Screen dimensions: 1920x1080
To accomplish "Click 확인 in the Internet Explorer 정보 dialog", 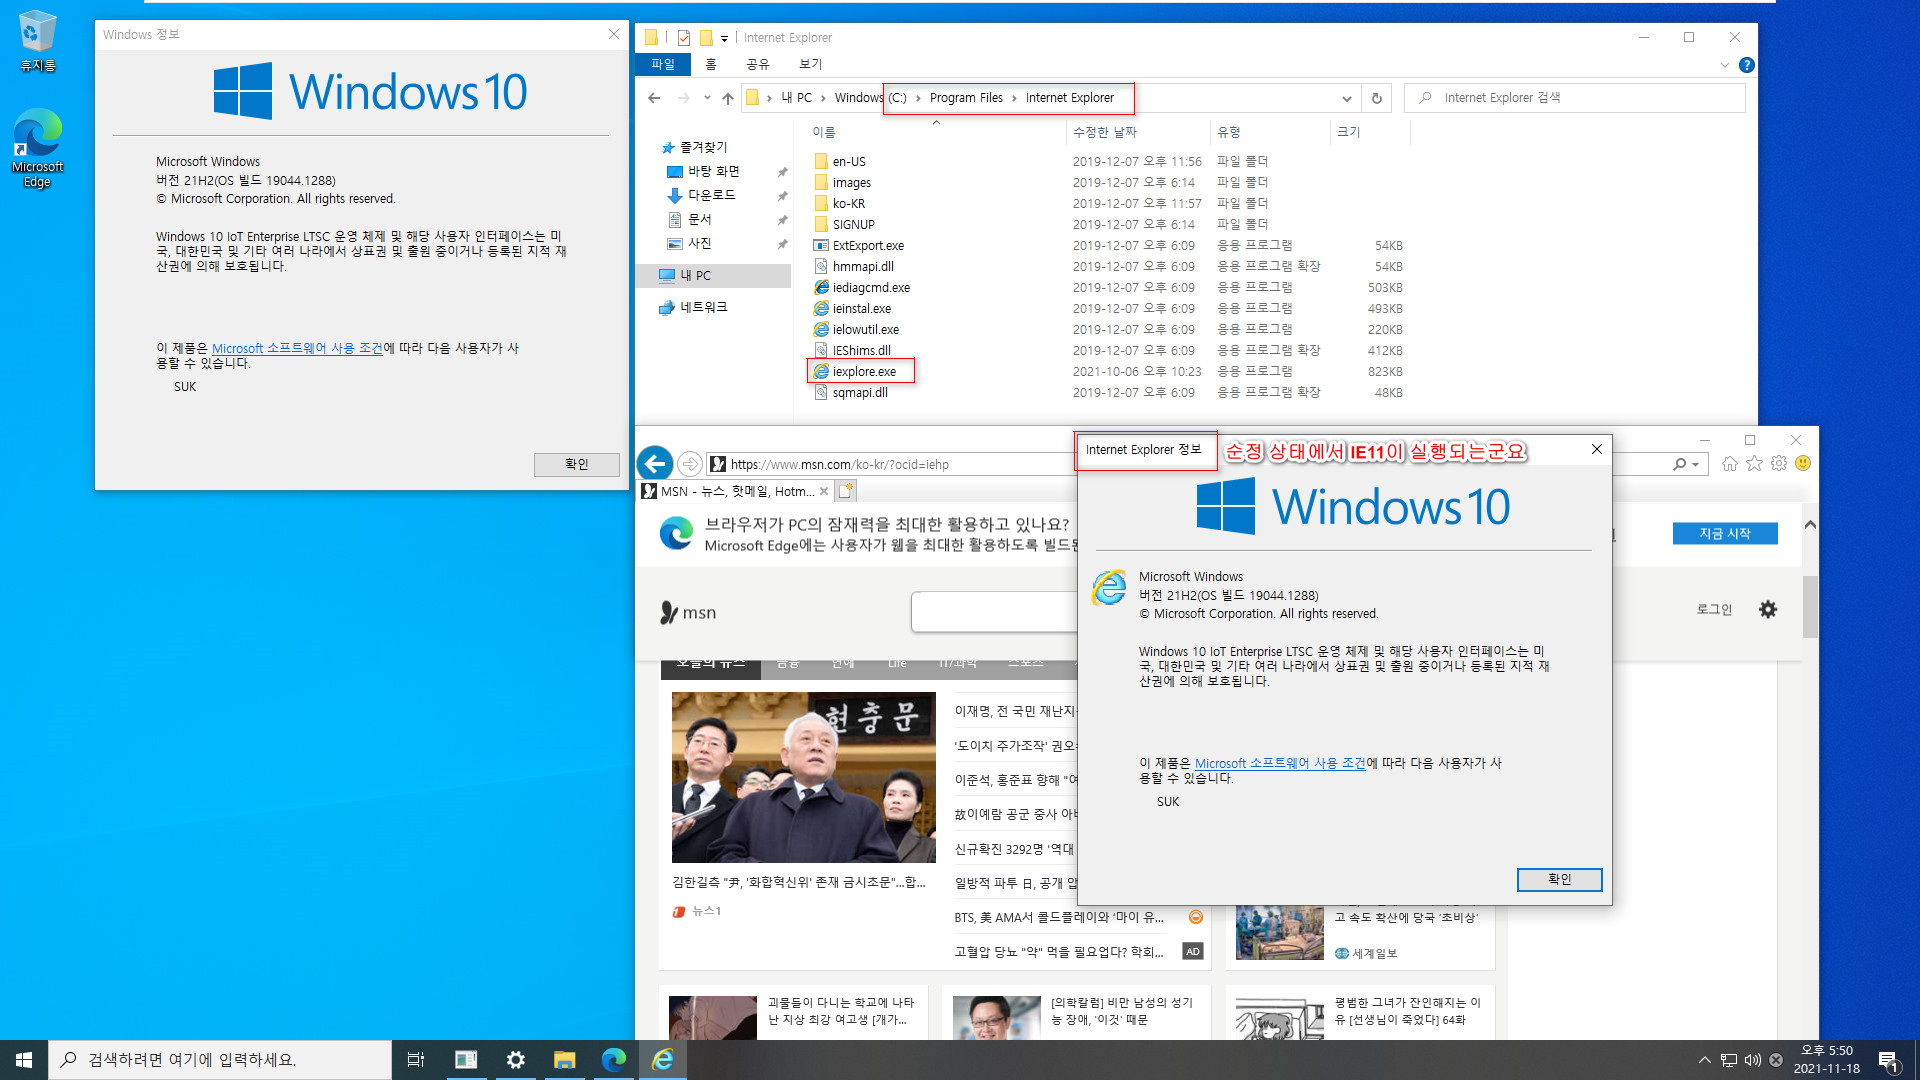I will 1559,880.
